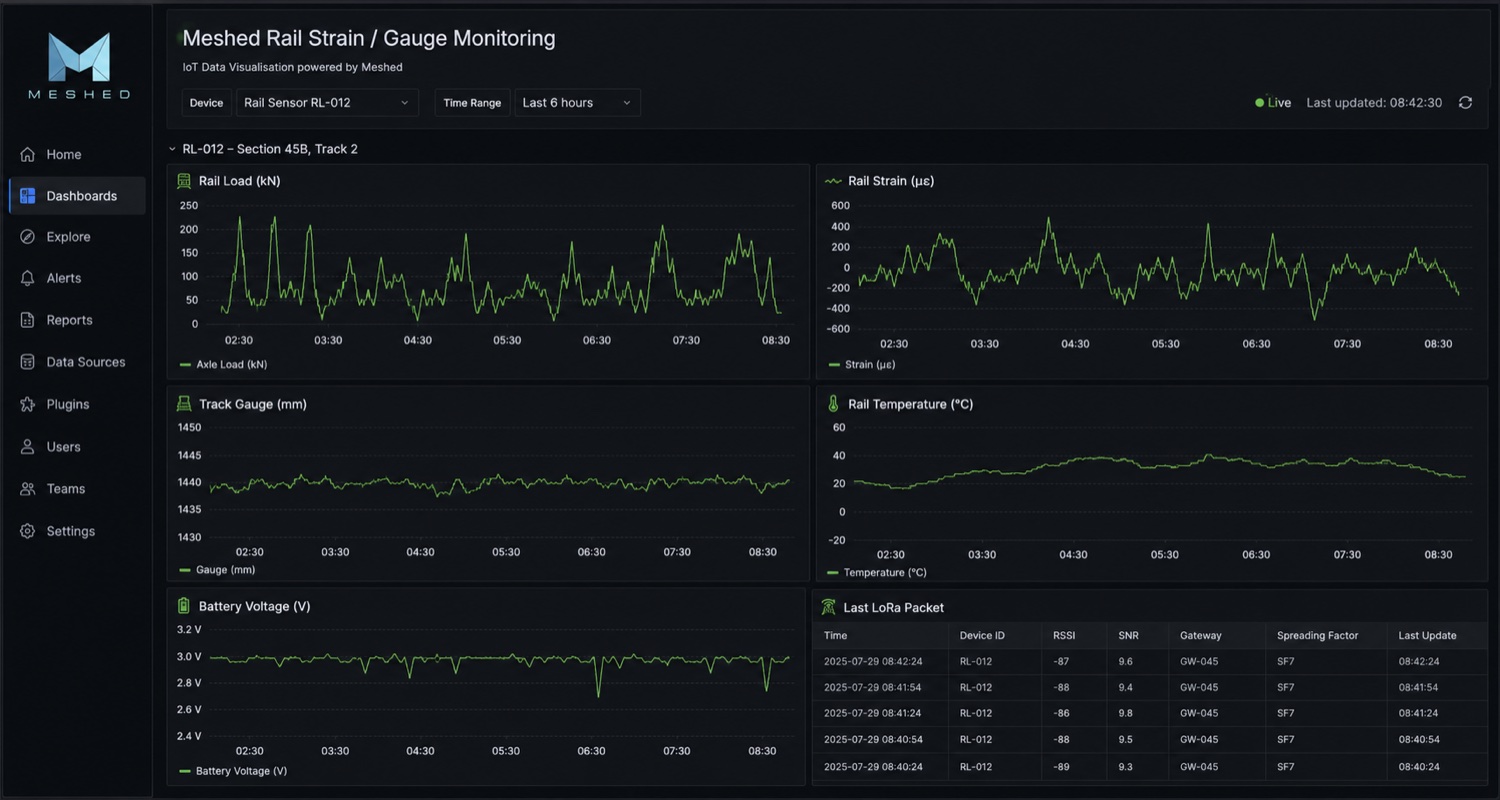Sort table by RSSI column header
1500x800 pixels.
[x=1064, y=635]
